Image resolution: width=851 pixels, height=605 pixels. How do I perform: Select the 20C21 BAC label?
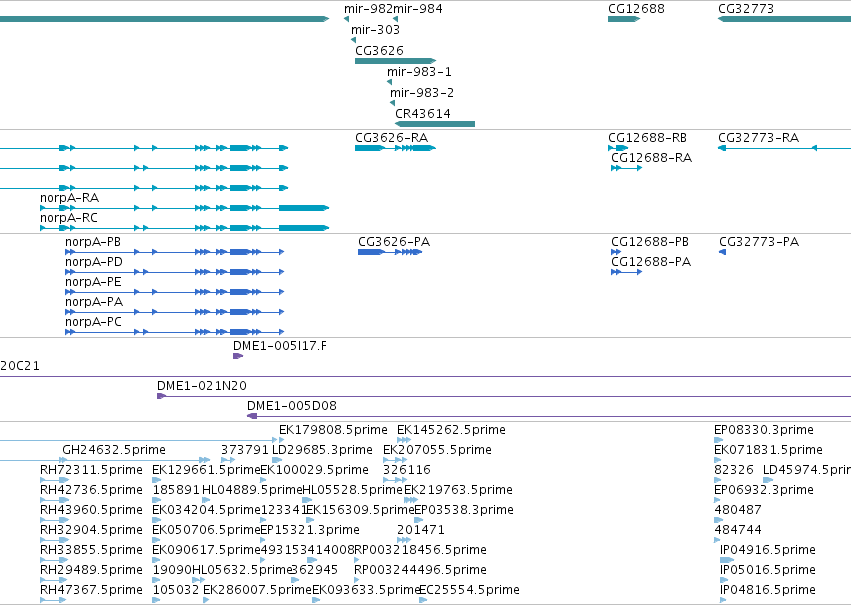point(20,366)
